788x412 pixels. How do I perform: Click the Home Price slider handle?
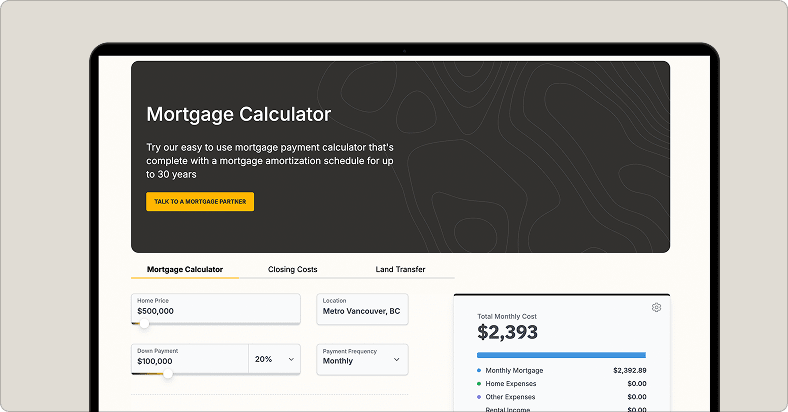[144, 324]
